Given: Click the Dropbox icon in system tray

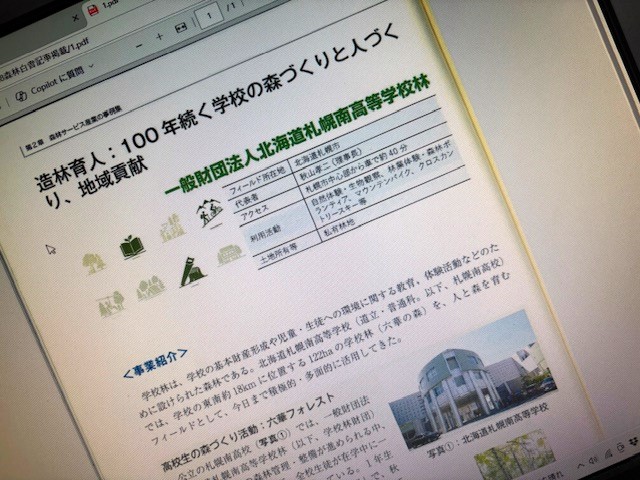Looking at the screenshot, I should tap(634, 442).
